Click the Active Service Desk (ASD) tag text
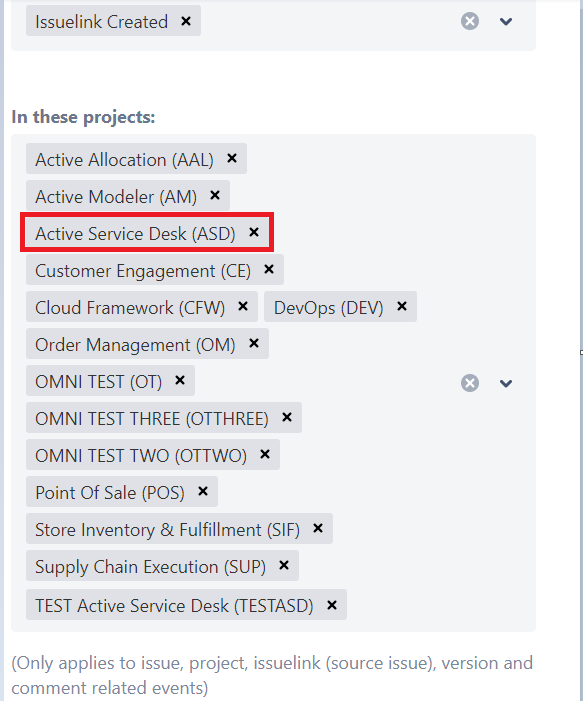Screen dimensions: 583x701 click(135, 234)
